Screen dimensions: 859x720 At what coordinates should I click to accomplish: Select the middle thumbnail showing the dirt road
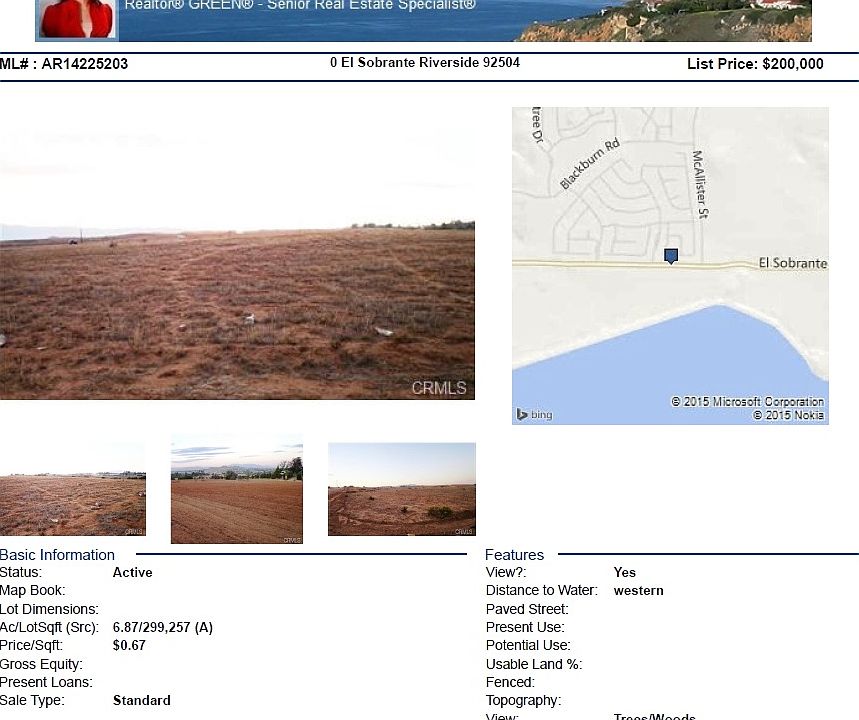[x=237, y=490]
